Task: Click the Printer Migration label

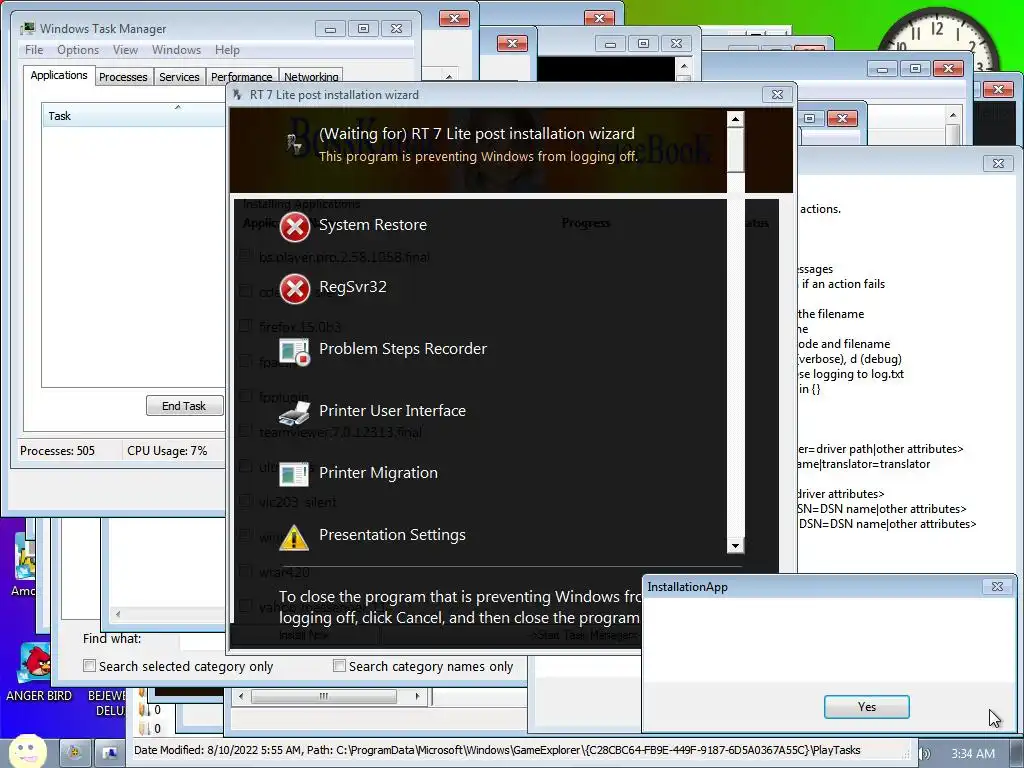Action: coord(378,473)
